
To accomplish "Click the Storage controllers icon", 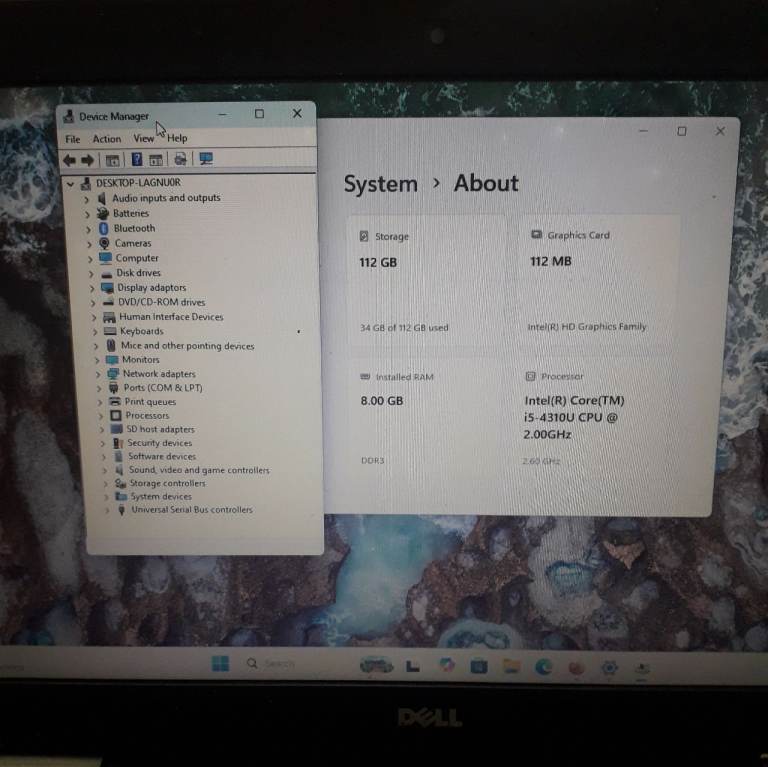I will coord(120,483).
